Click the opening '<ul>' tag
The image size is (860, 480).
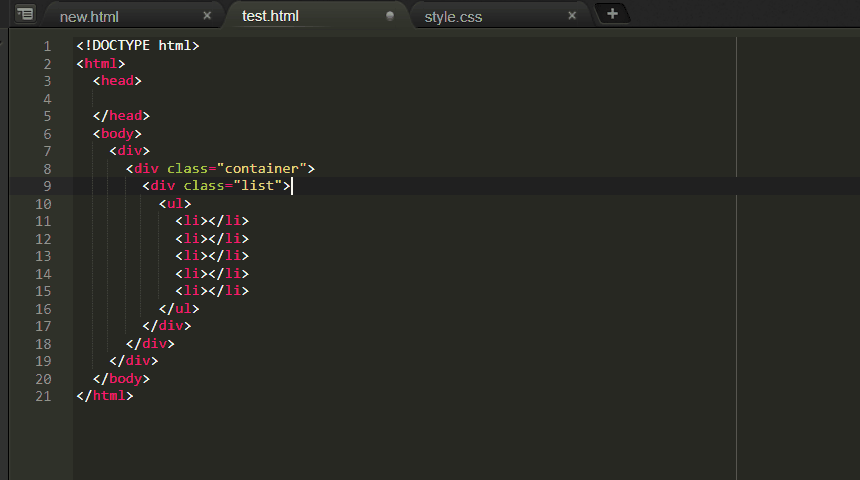click(x=175, y=204)
